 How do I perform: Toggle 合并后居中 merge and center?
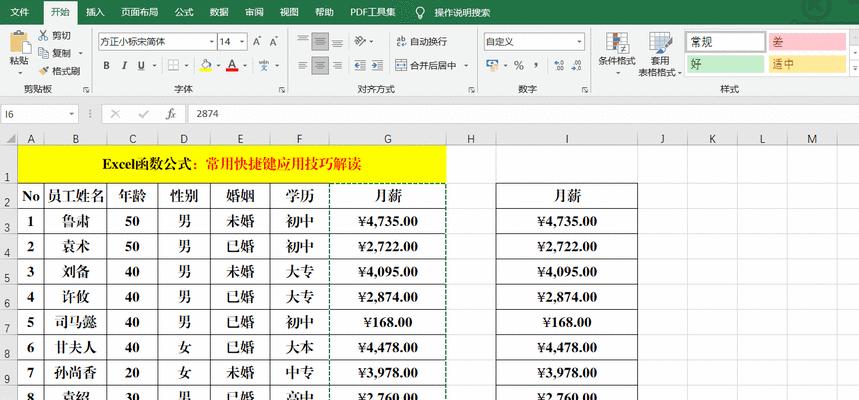426,66
